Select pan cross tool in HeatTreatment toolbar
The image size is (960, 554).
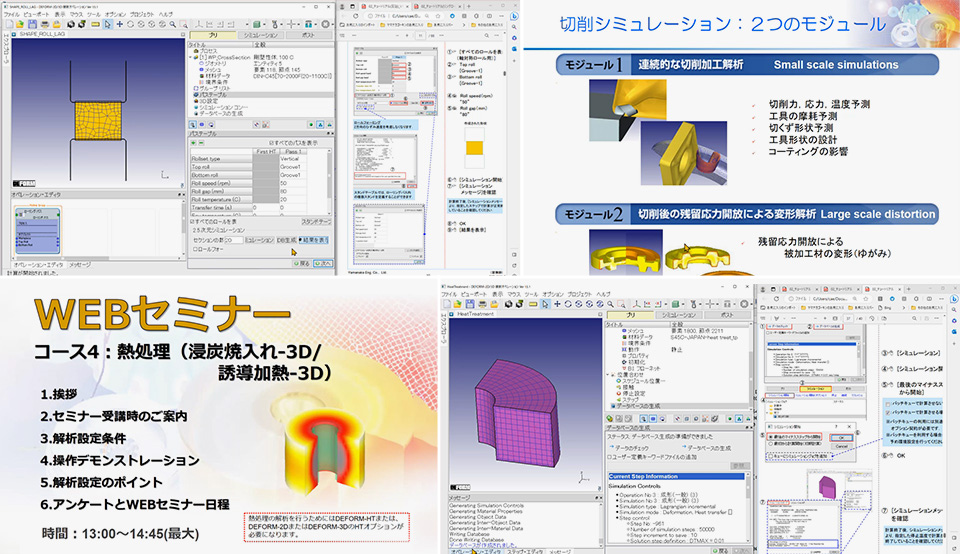[x=557, y=304]
